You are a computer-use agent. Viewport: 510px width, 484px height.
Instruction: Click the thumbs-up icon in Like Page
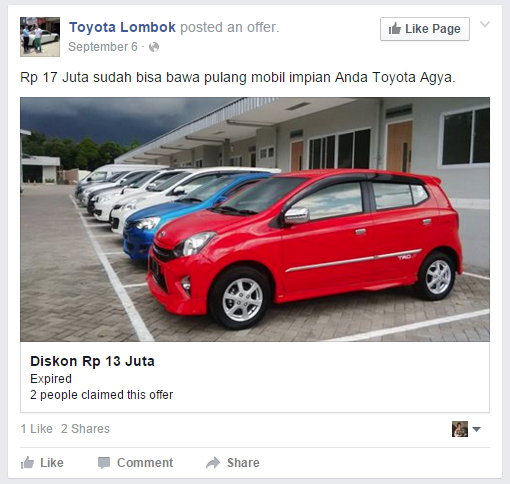pos(395,29)
